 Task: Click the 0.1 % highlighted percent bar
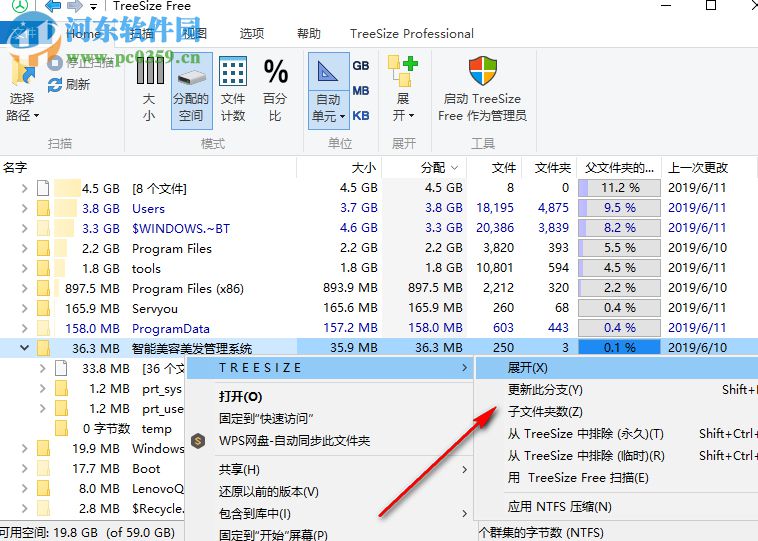point(619,348)
